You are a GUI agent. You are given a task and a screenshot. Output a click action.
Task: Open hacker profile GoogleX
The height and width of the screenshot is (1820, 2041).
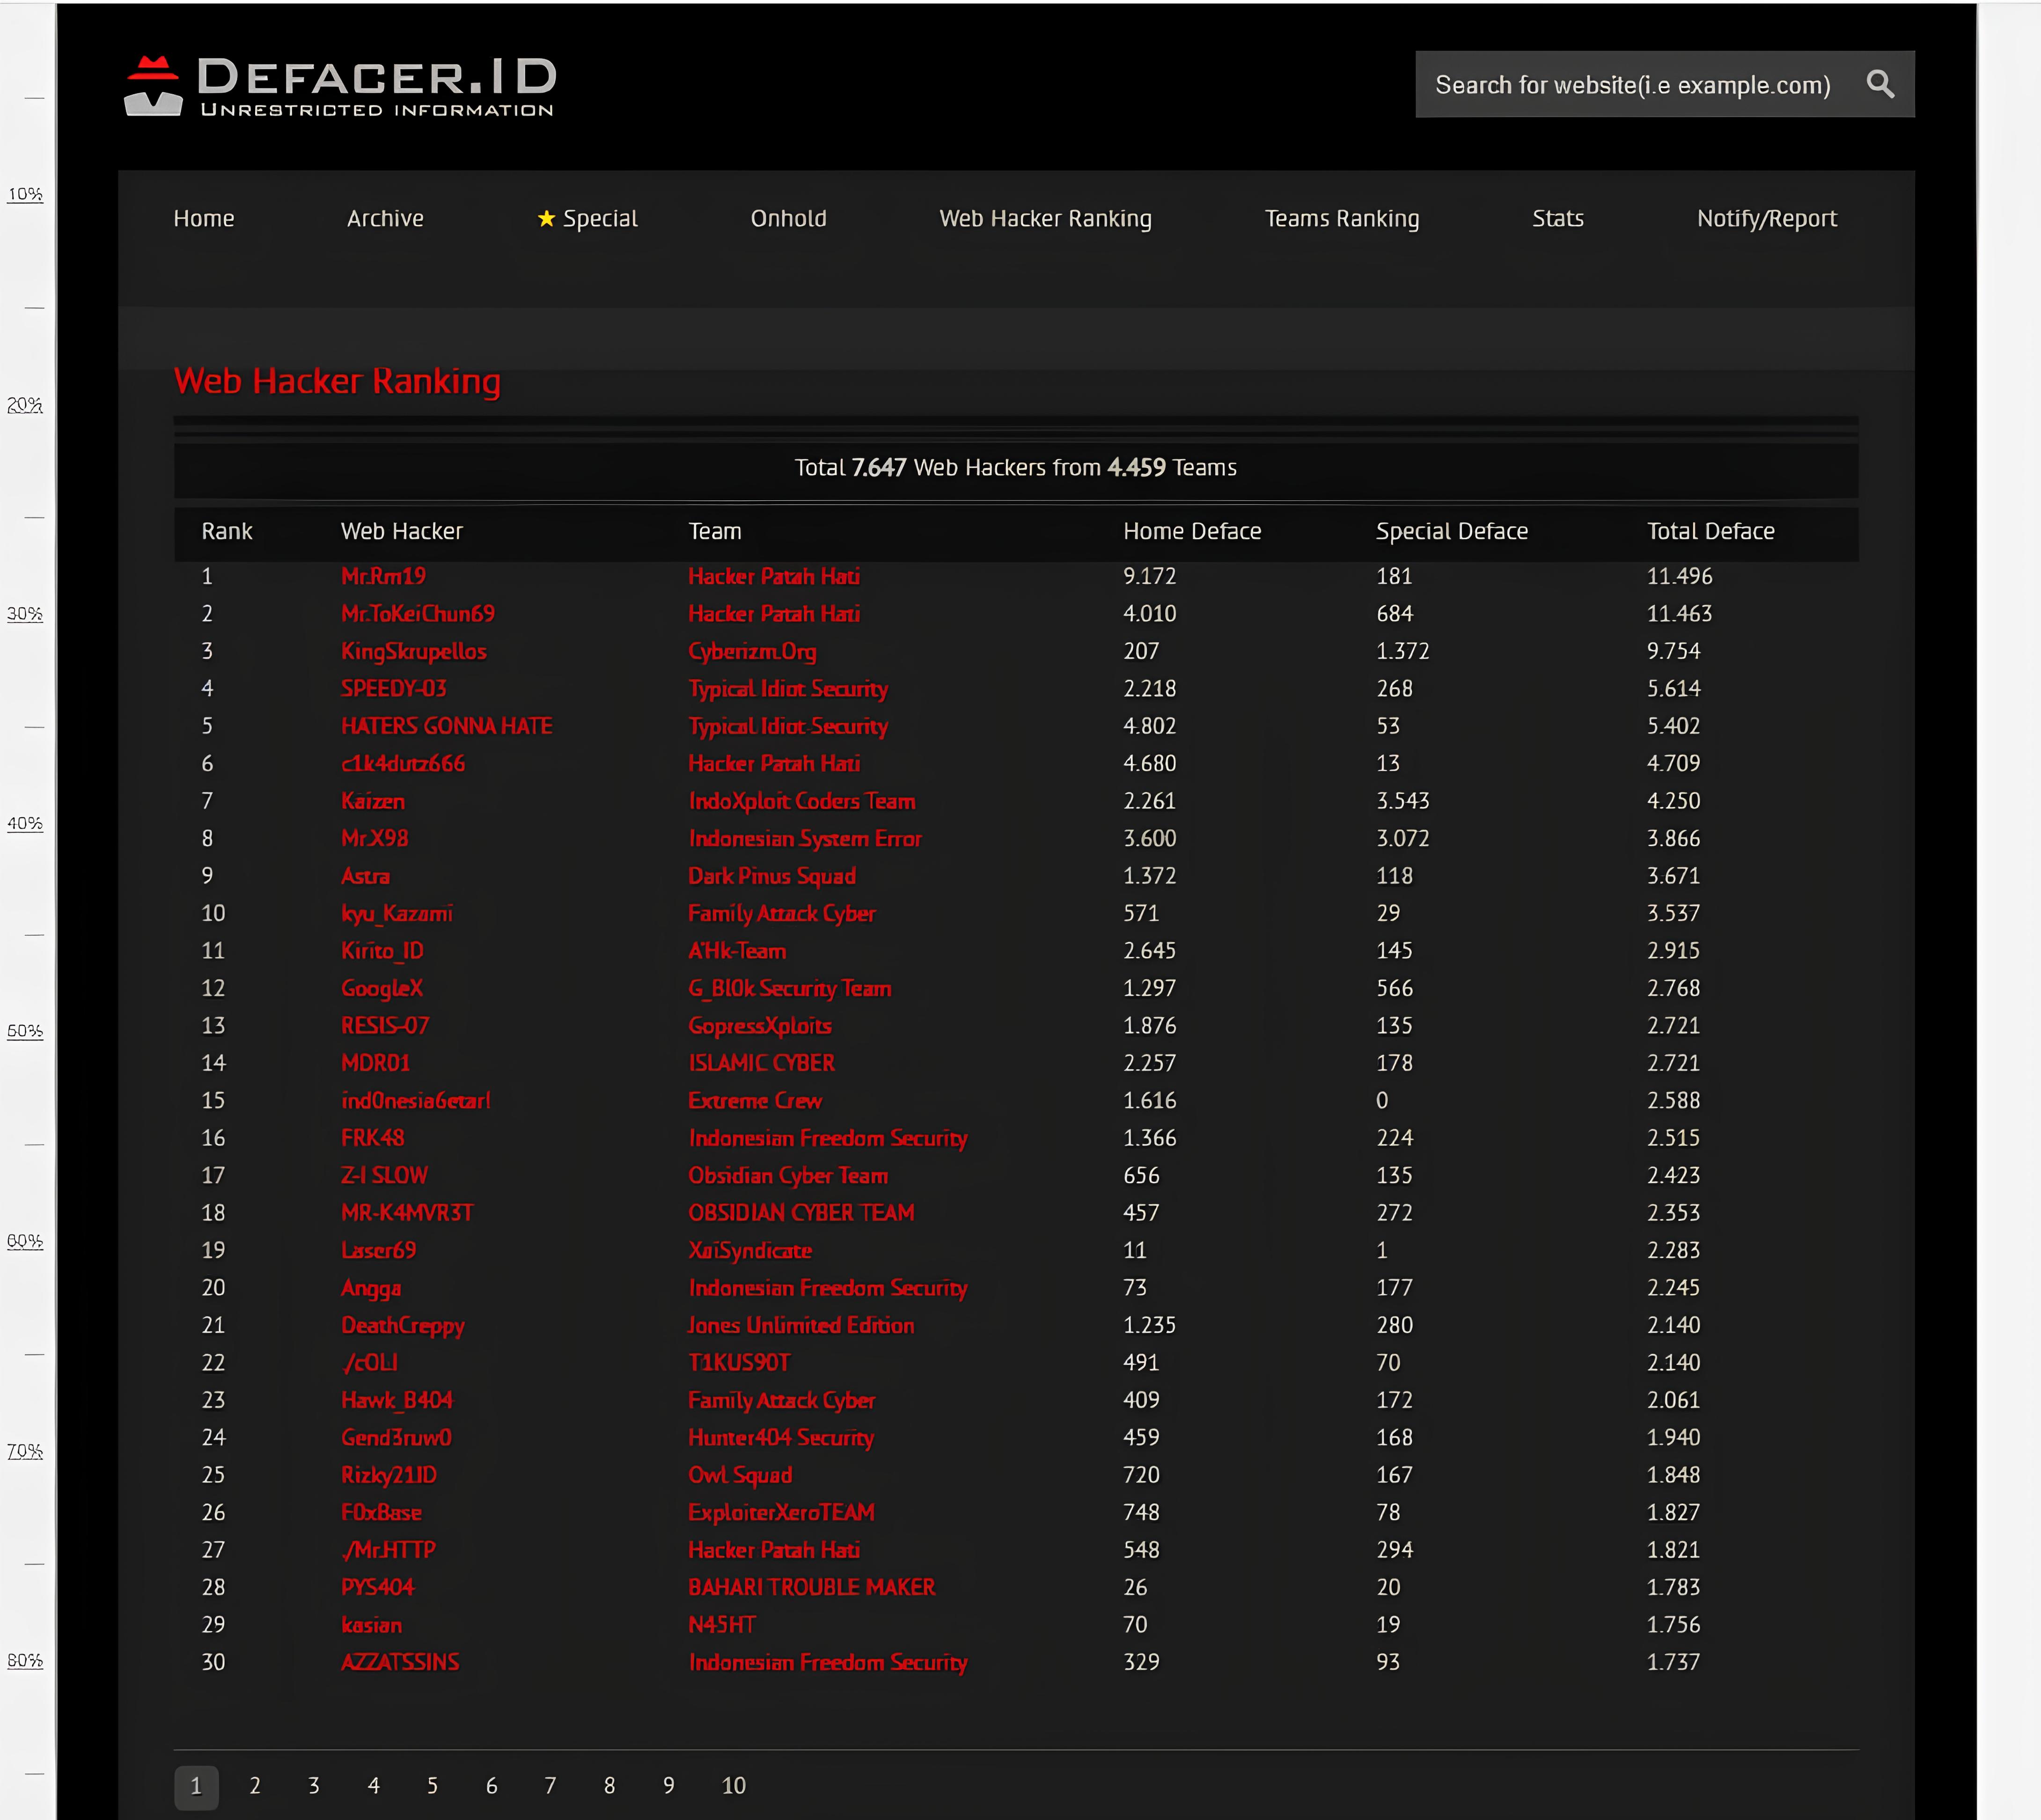click(381, 988)
